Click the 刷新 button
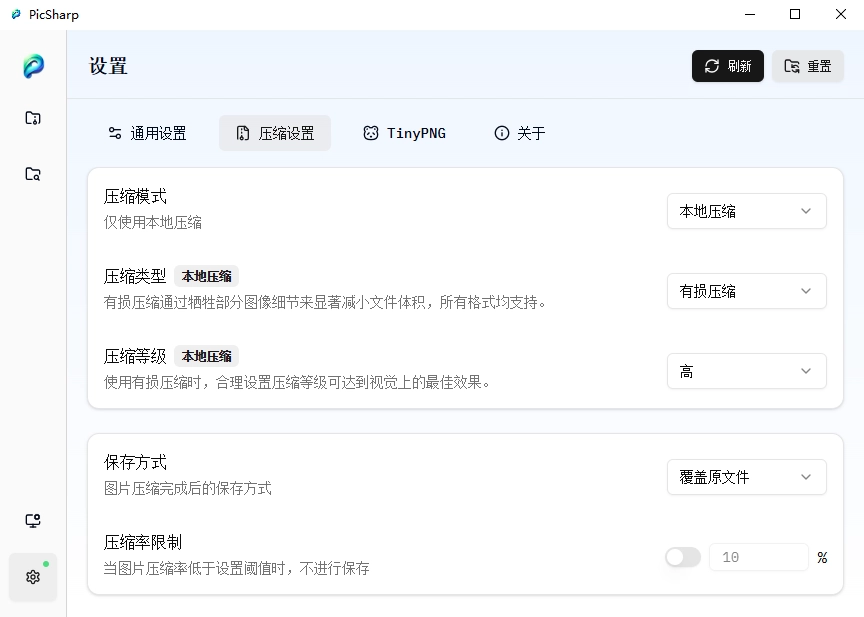Viewport: 864px width, 617px height. pyautogui.click(x=727, y=66)
